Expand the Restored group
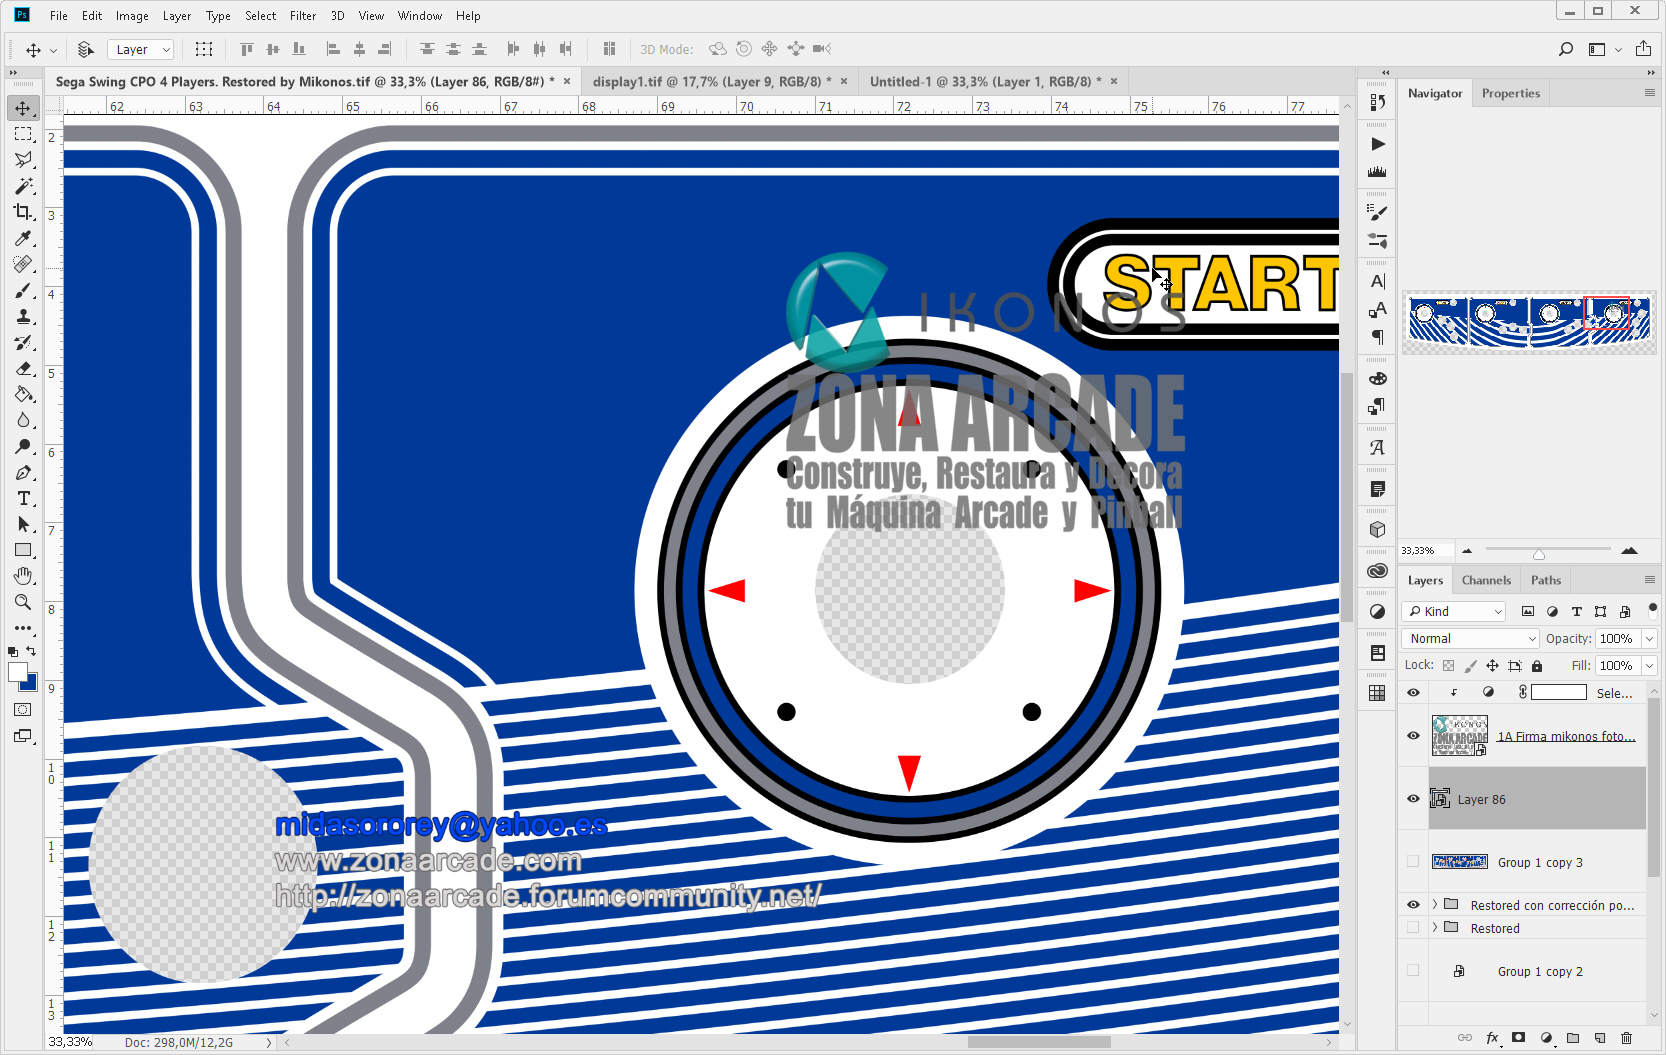Image resolution: width=1666 pixels, height=1055 pixels. 1436,928
